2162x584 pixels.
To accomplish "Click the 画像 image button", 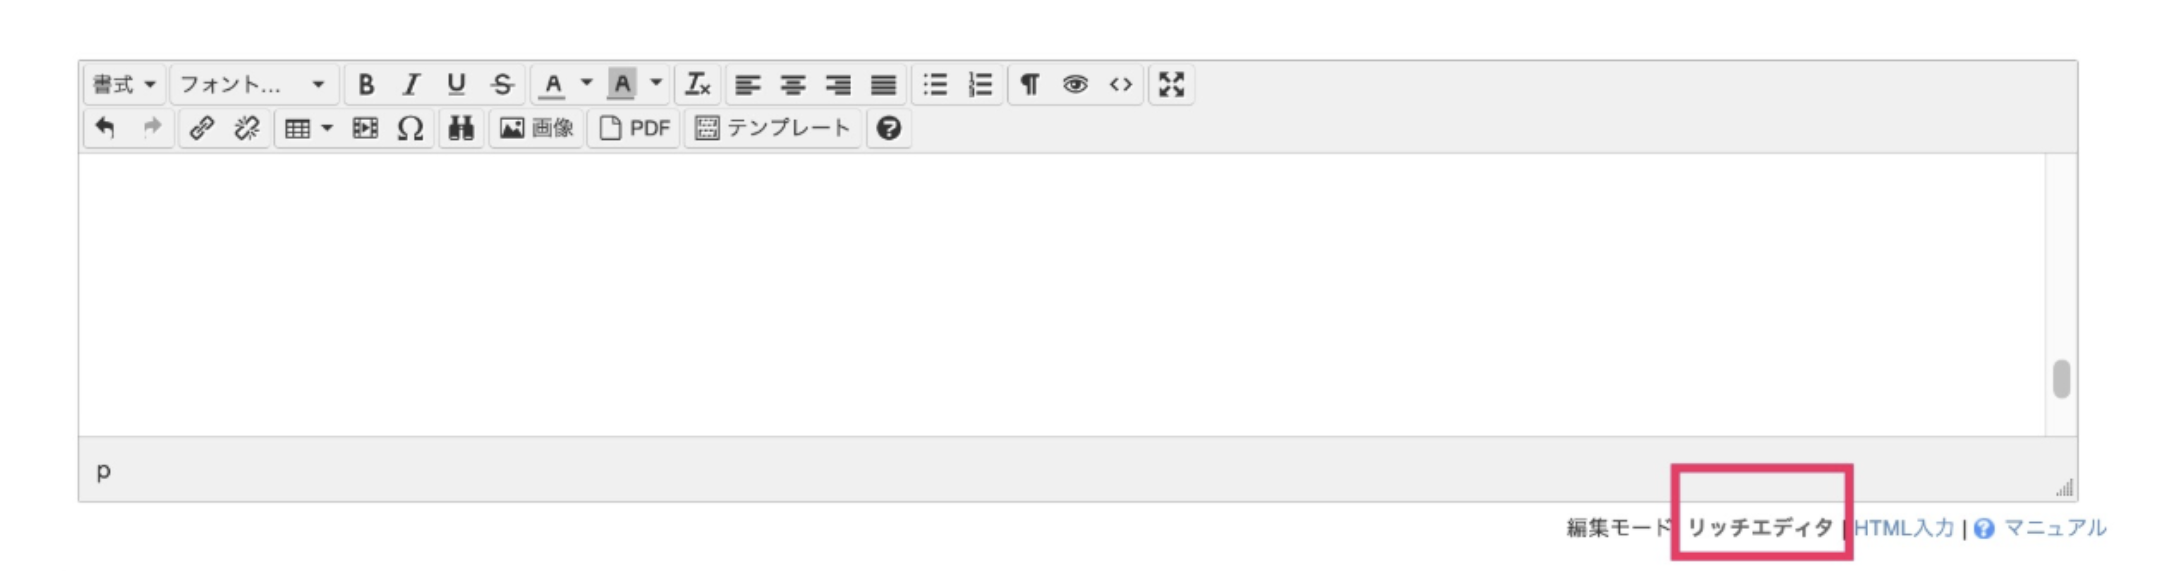I will (537, 128).
